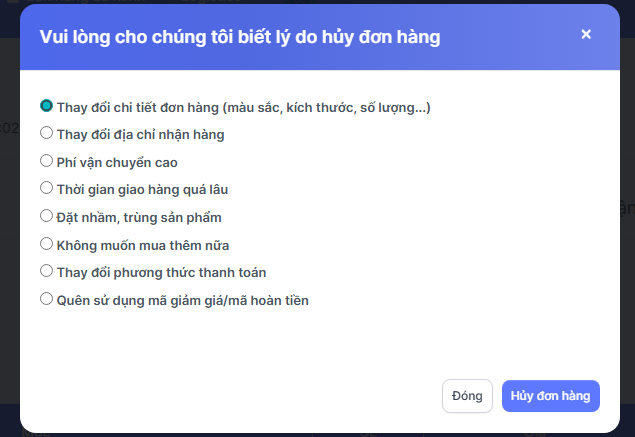The image size is (635, 437).
Task: Click the 'Phí vận chuyển cao' label text
Action: coord(117,162)
